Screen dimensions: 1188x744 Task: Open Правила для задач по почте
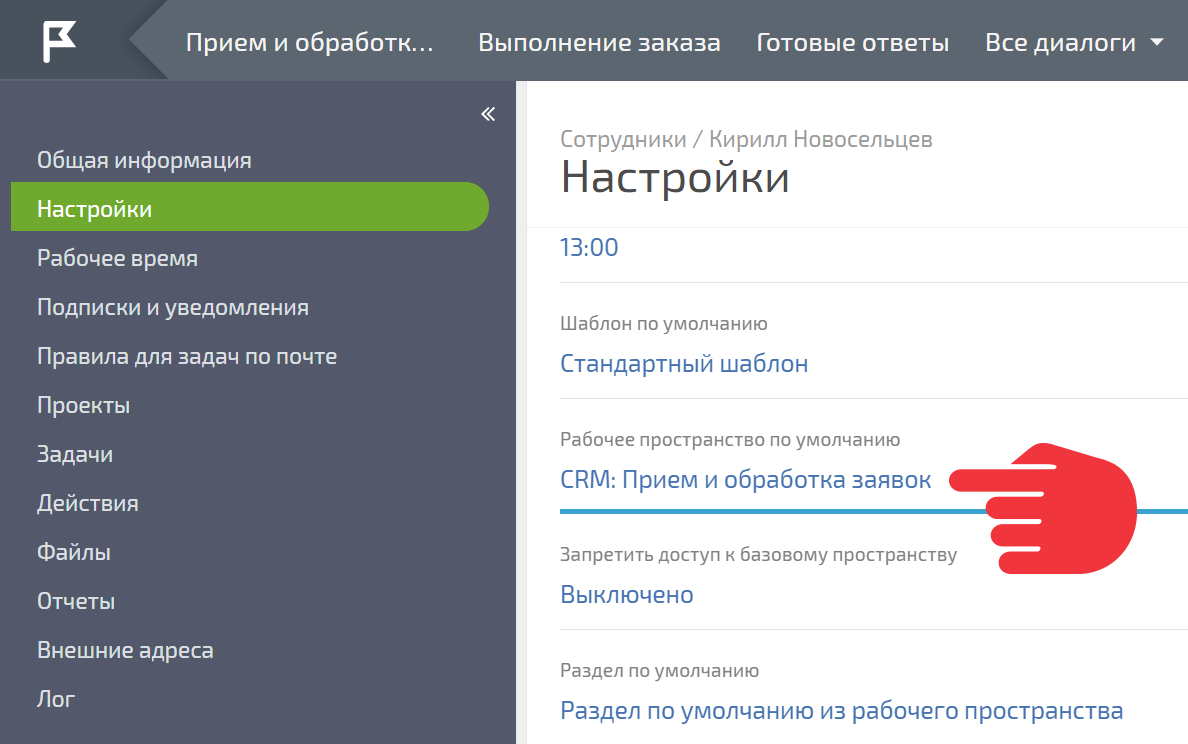point(187,356)
